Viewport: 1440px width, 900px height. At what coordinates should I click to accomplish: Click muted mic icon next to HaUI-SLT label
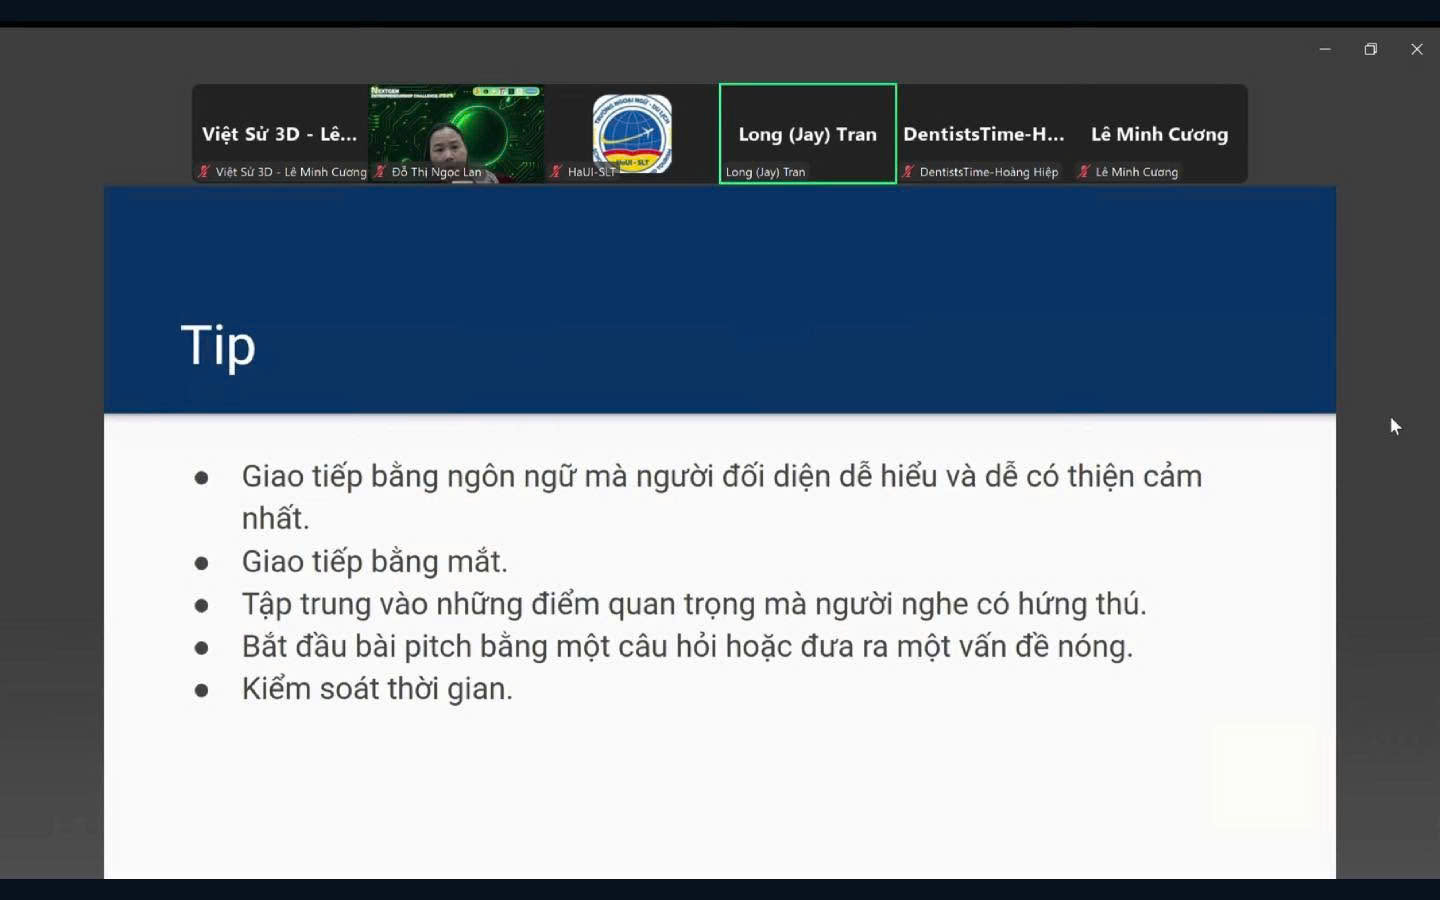[x=556, y=172]
